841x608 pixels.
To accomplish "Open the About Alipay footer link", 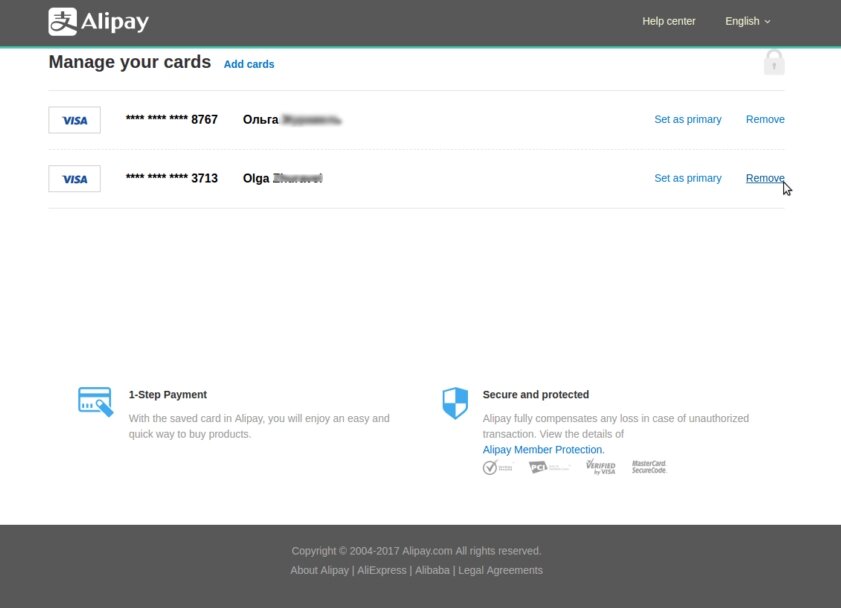I will [x=319, y=570].
